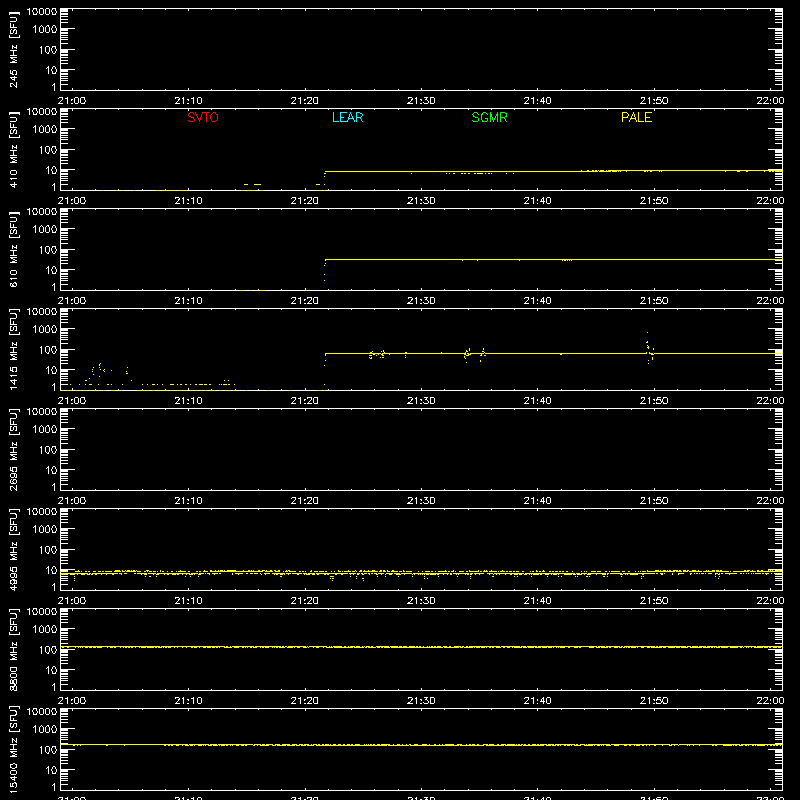Click 21:40 tick label under 4995 MHz panel

(x=537, y=601)
